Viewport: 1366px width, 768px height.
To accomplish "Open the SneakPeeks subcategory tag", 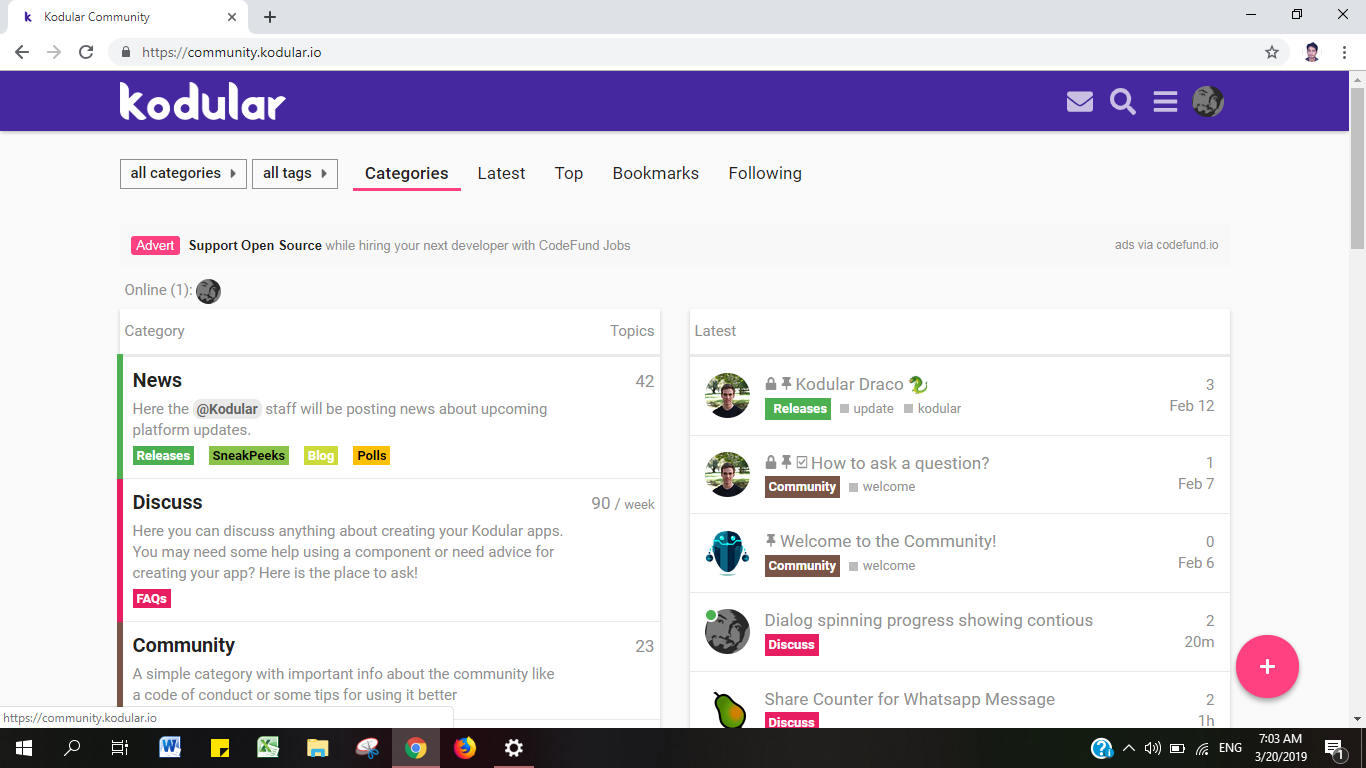I will pyautogui.click(x=249, y=455).
